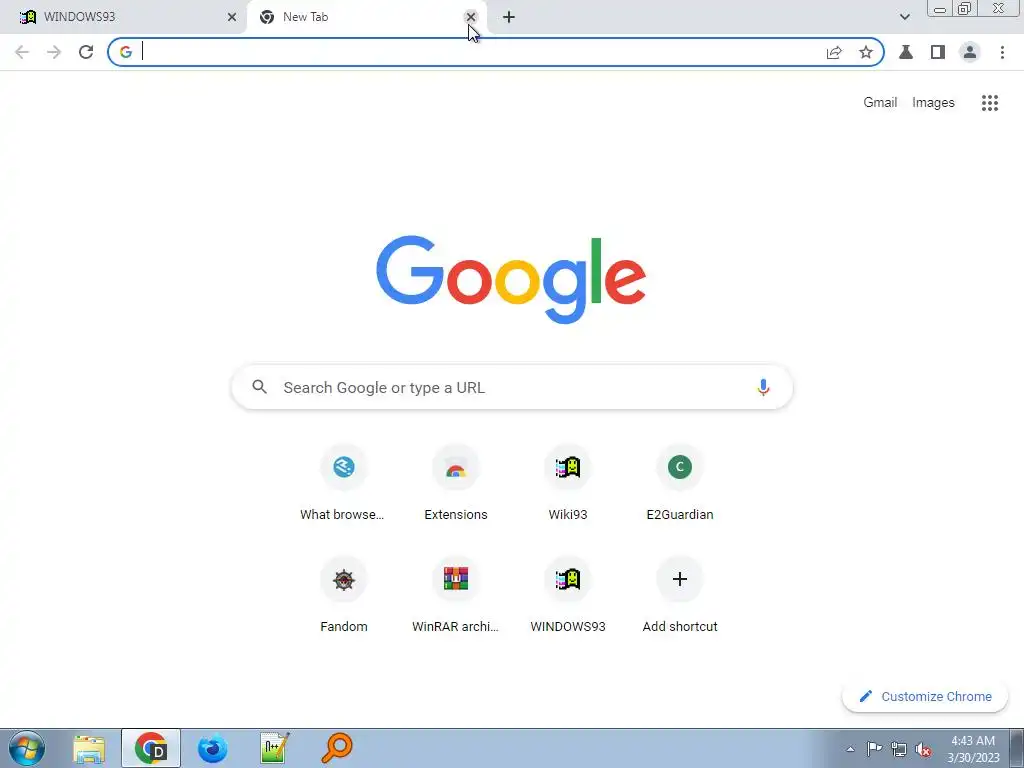Select the New Tab tab

[366, 17]
